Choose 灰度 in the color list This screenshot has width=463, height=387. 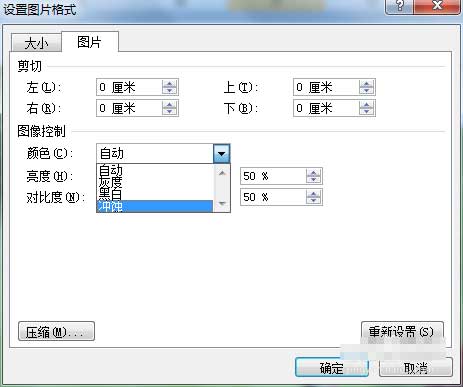(x=155, y=182)
